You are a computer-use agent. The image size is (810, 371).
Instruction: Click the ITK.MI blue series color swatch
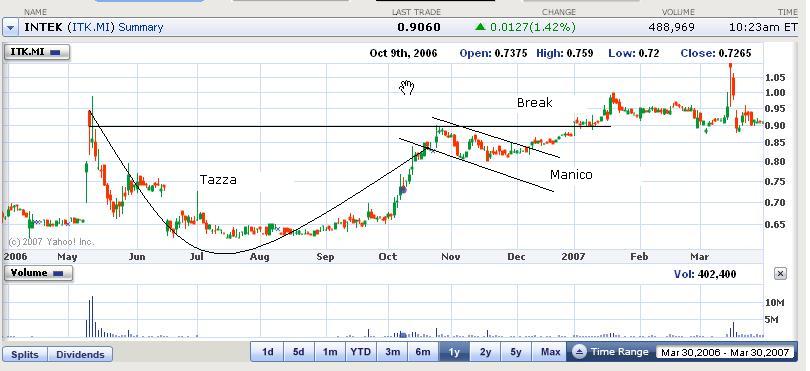point(56,52)
